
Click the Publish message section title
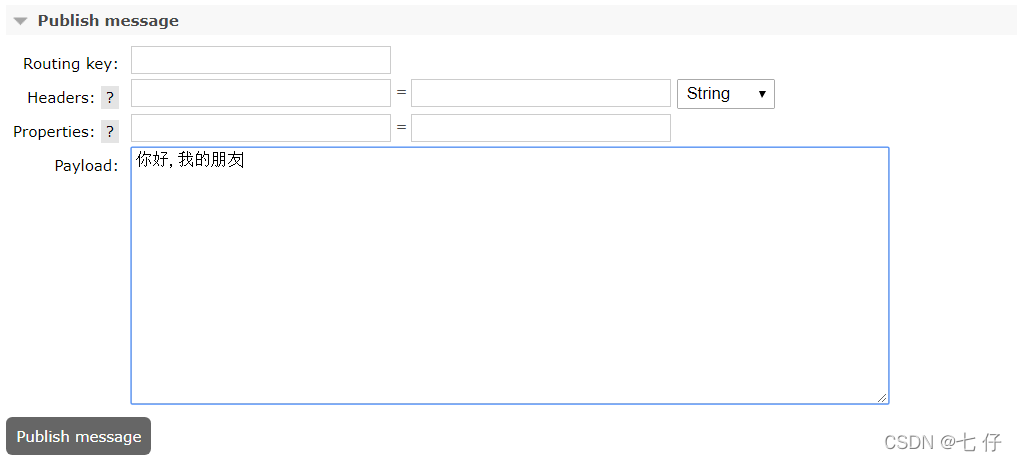point(108,20)
